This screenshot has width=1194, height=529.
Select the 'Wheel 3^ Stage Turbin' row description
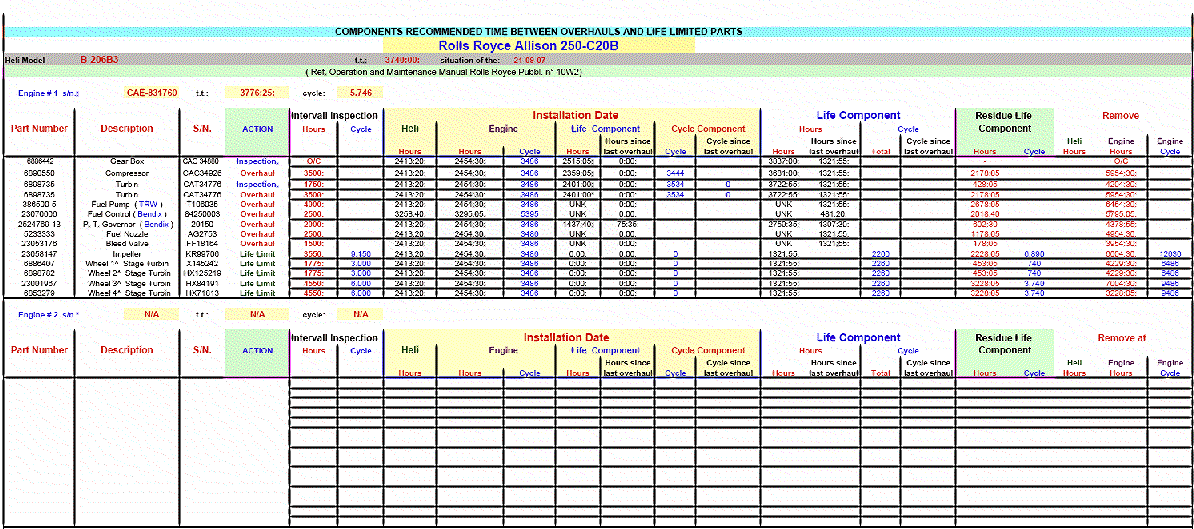pyautogui.click(x=126, y=282)
